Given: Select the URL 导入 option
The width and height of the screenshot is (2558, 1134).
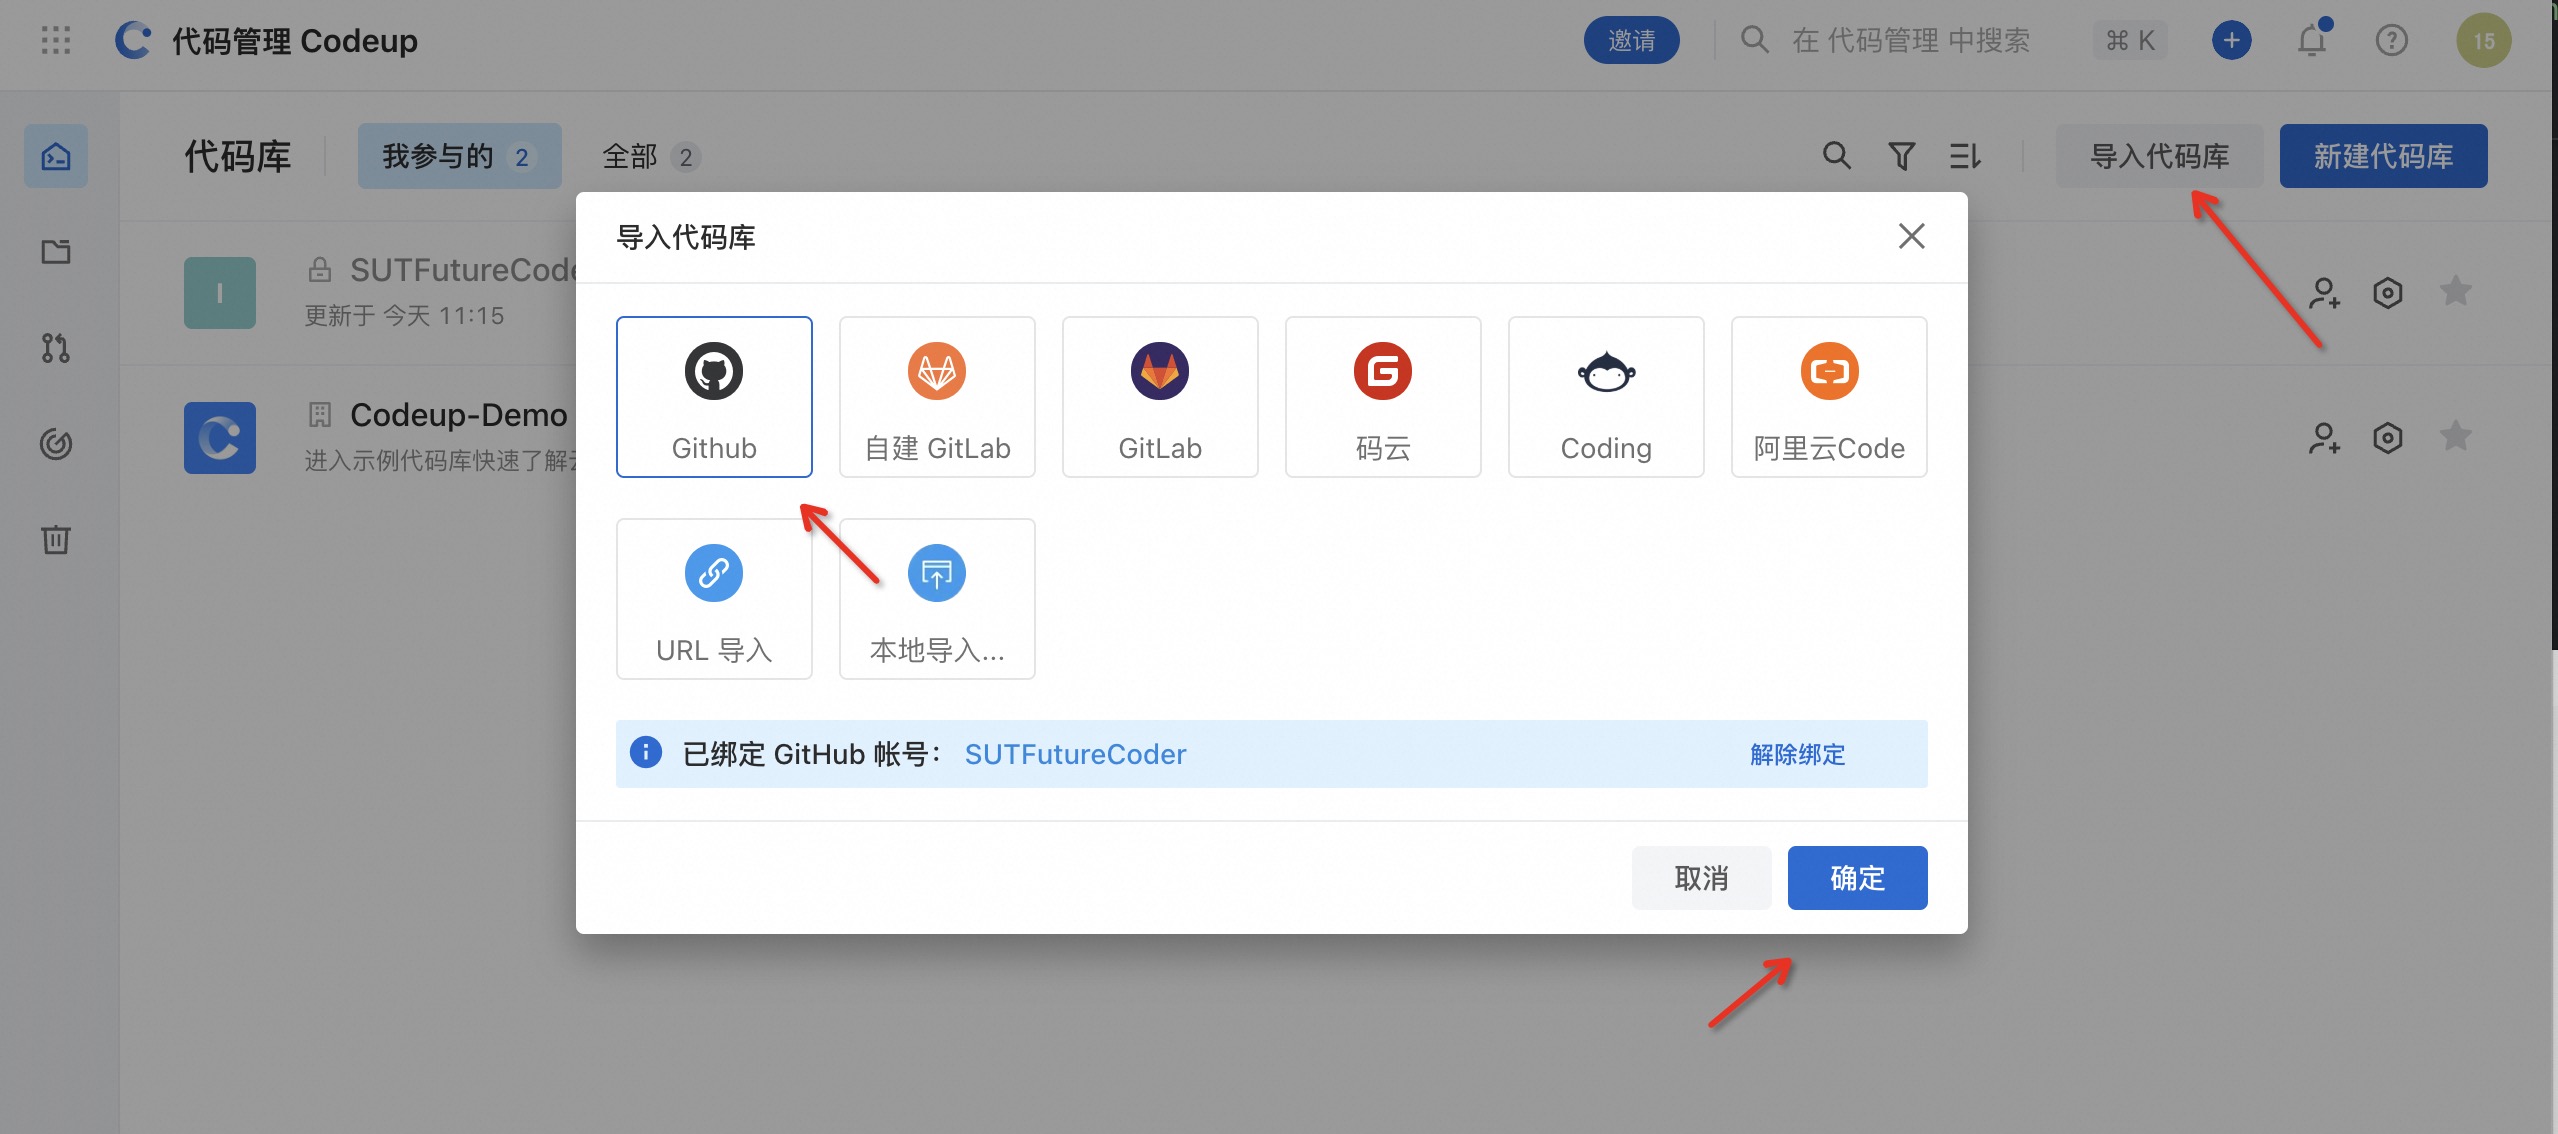Looking at the screenshot, I should 714,599.
